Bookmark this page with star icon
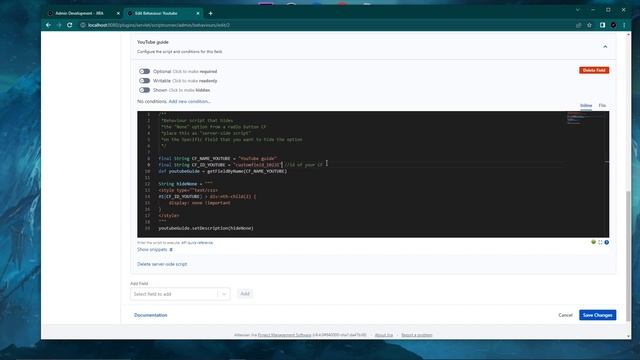640x360 pixels. (x=589, y=25)
